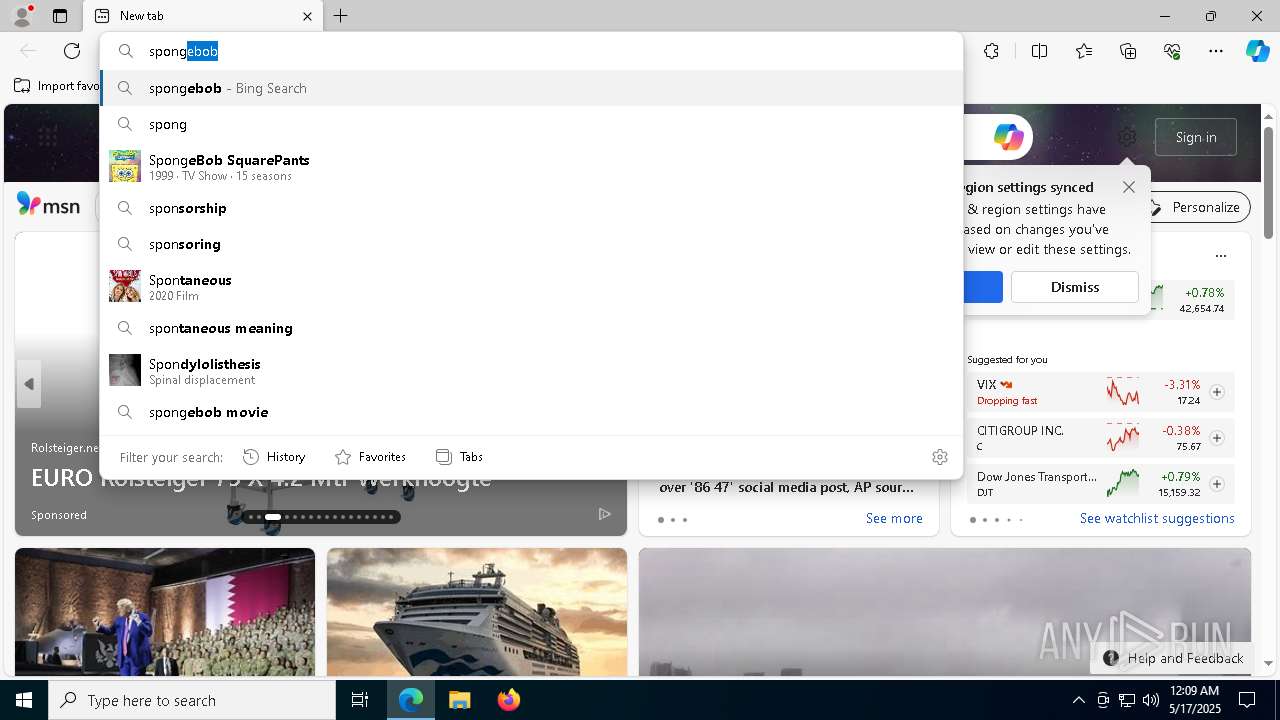Click the Sign in button
Image resolution: width=1280 pixels, height=720 pixels.
[x=1196, y=137]
